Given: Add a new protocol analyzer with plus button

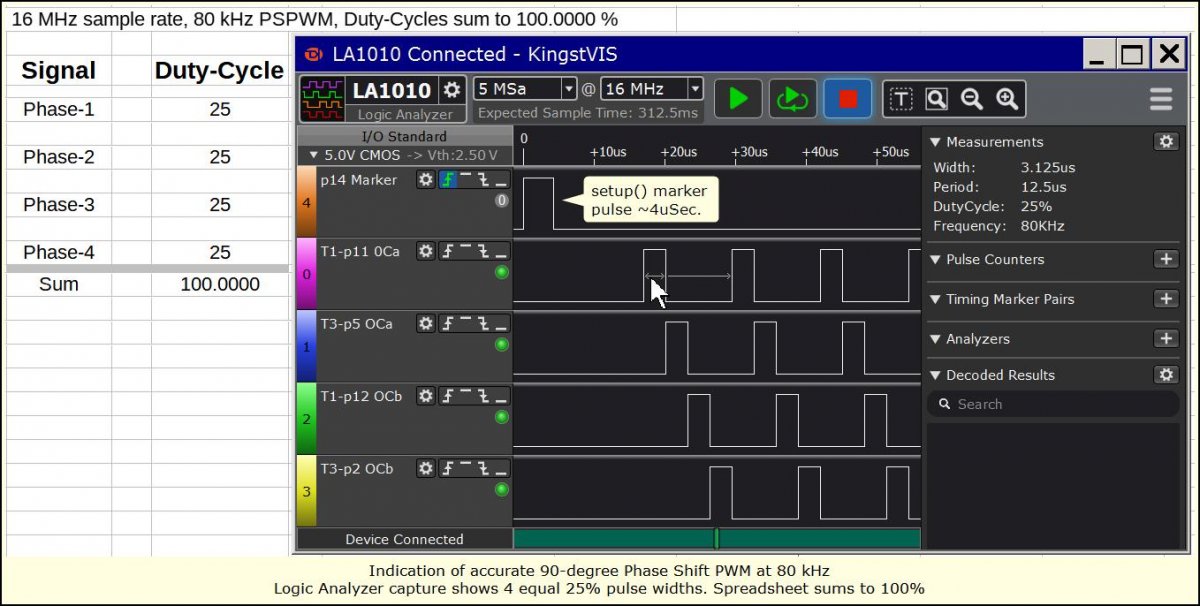Looking at the screenshot, I should [1166, 339].
